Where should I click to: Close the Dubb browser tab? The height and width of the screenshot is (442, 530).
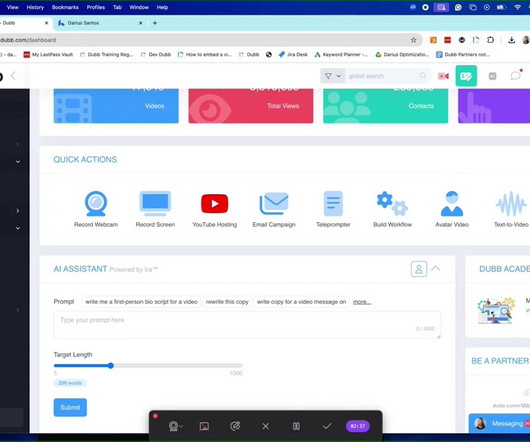tap(46, 23)
